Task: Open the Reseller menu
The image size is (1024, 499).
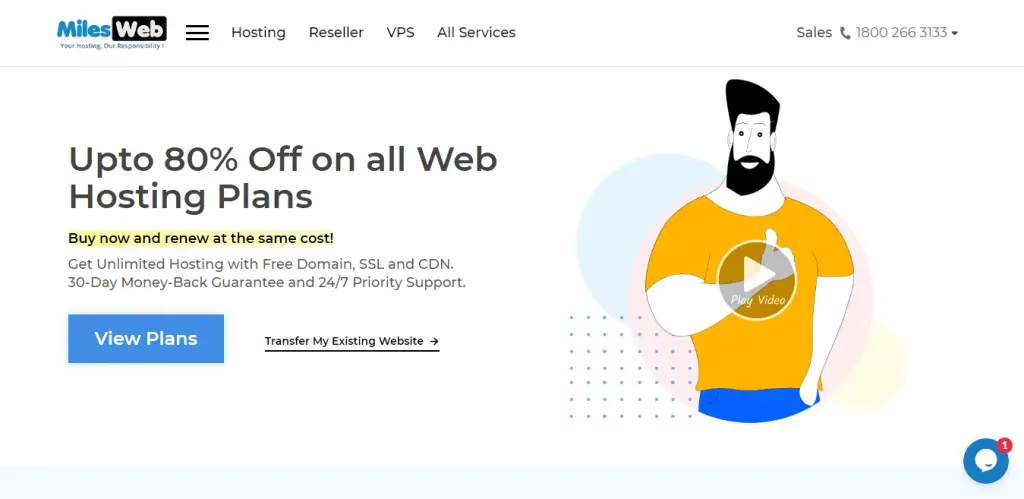Action: click(x=336, y=33)
